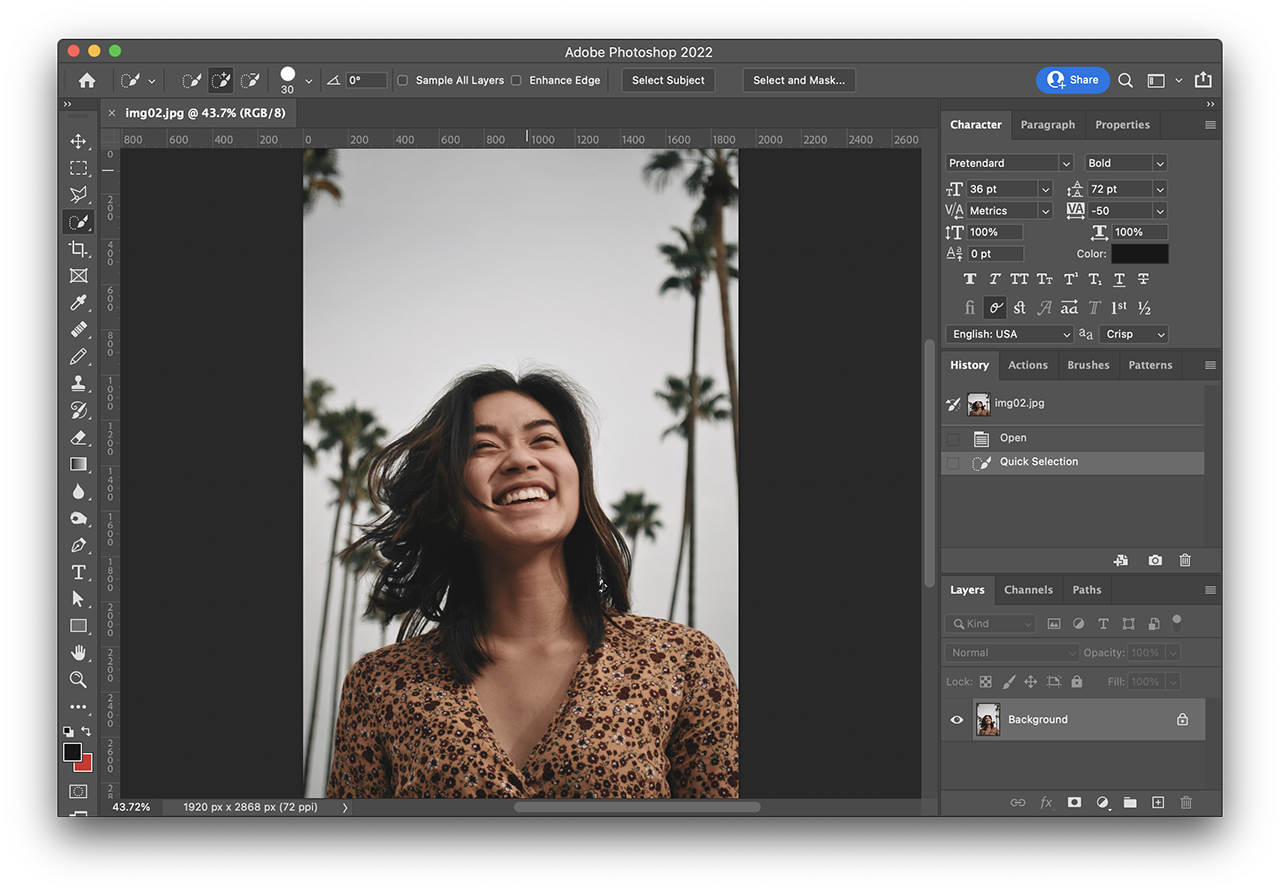Open the text Color swatch

[1139, 254]
